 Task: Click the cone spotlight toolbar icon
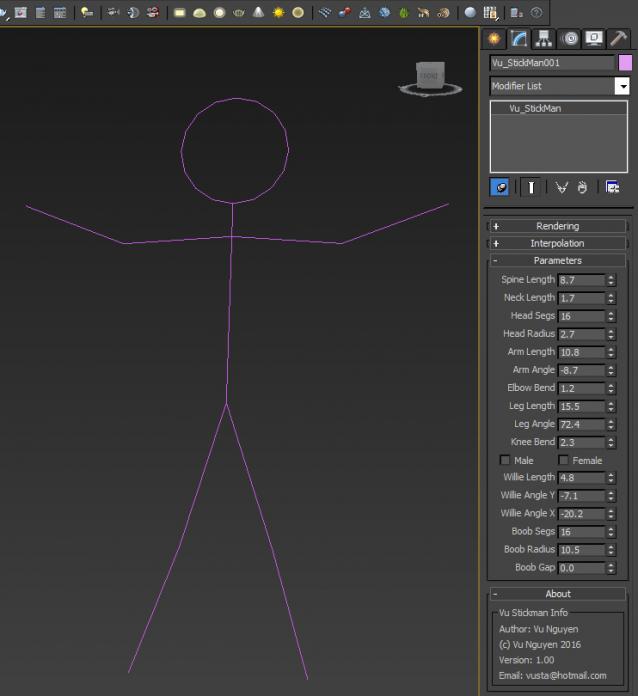258,12
